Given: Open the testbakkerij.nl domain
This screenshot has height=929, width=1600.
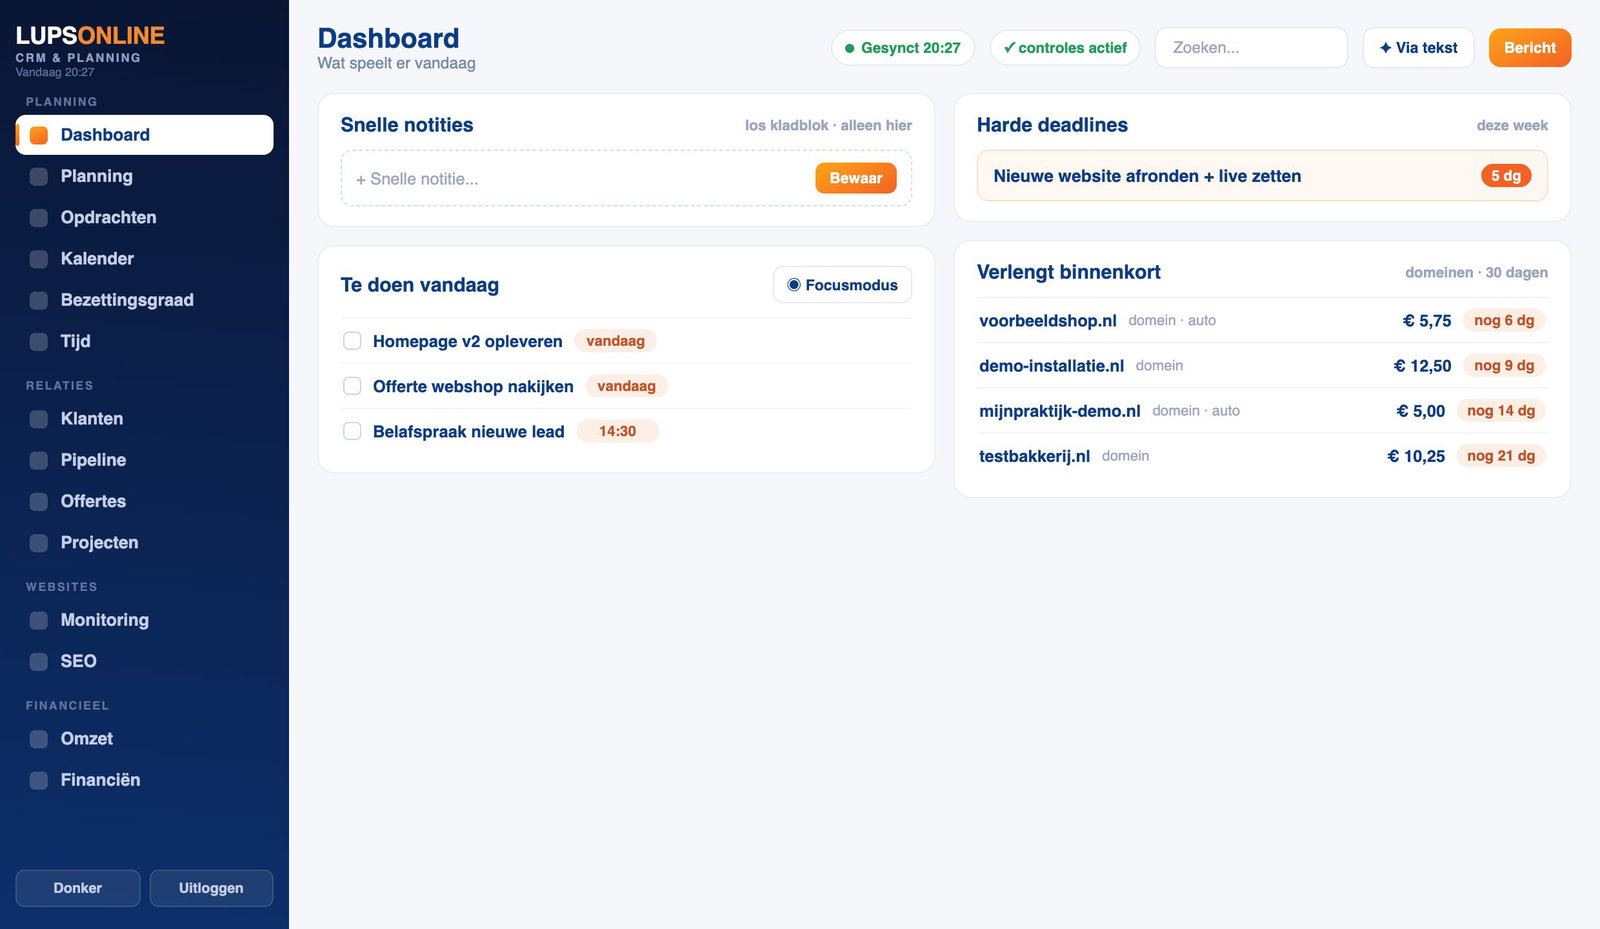Looking at the screenshot, I should (1262, 455).
